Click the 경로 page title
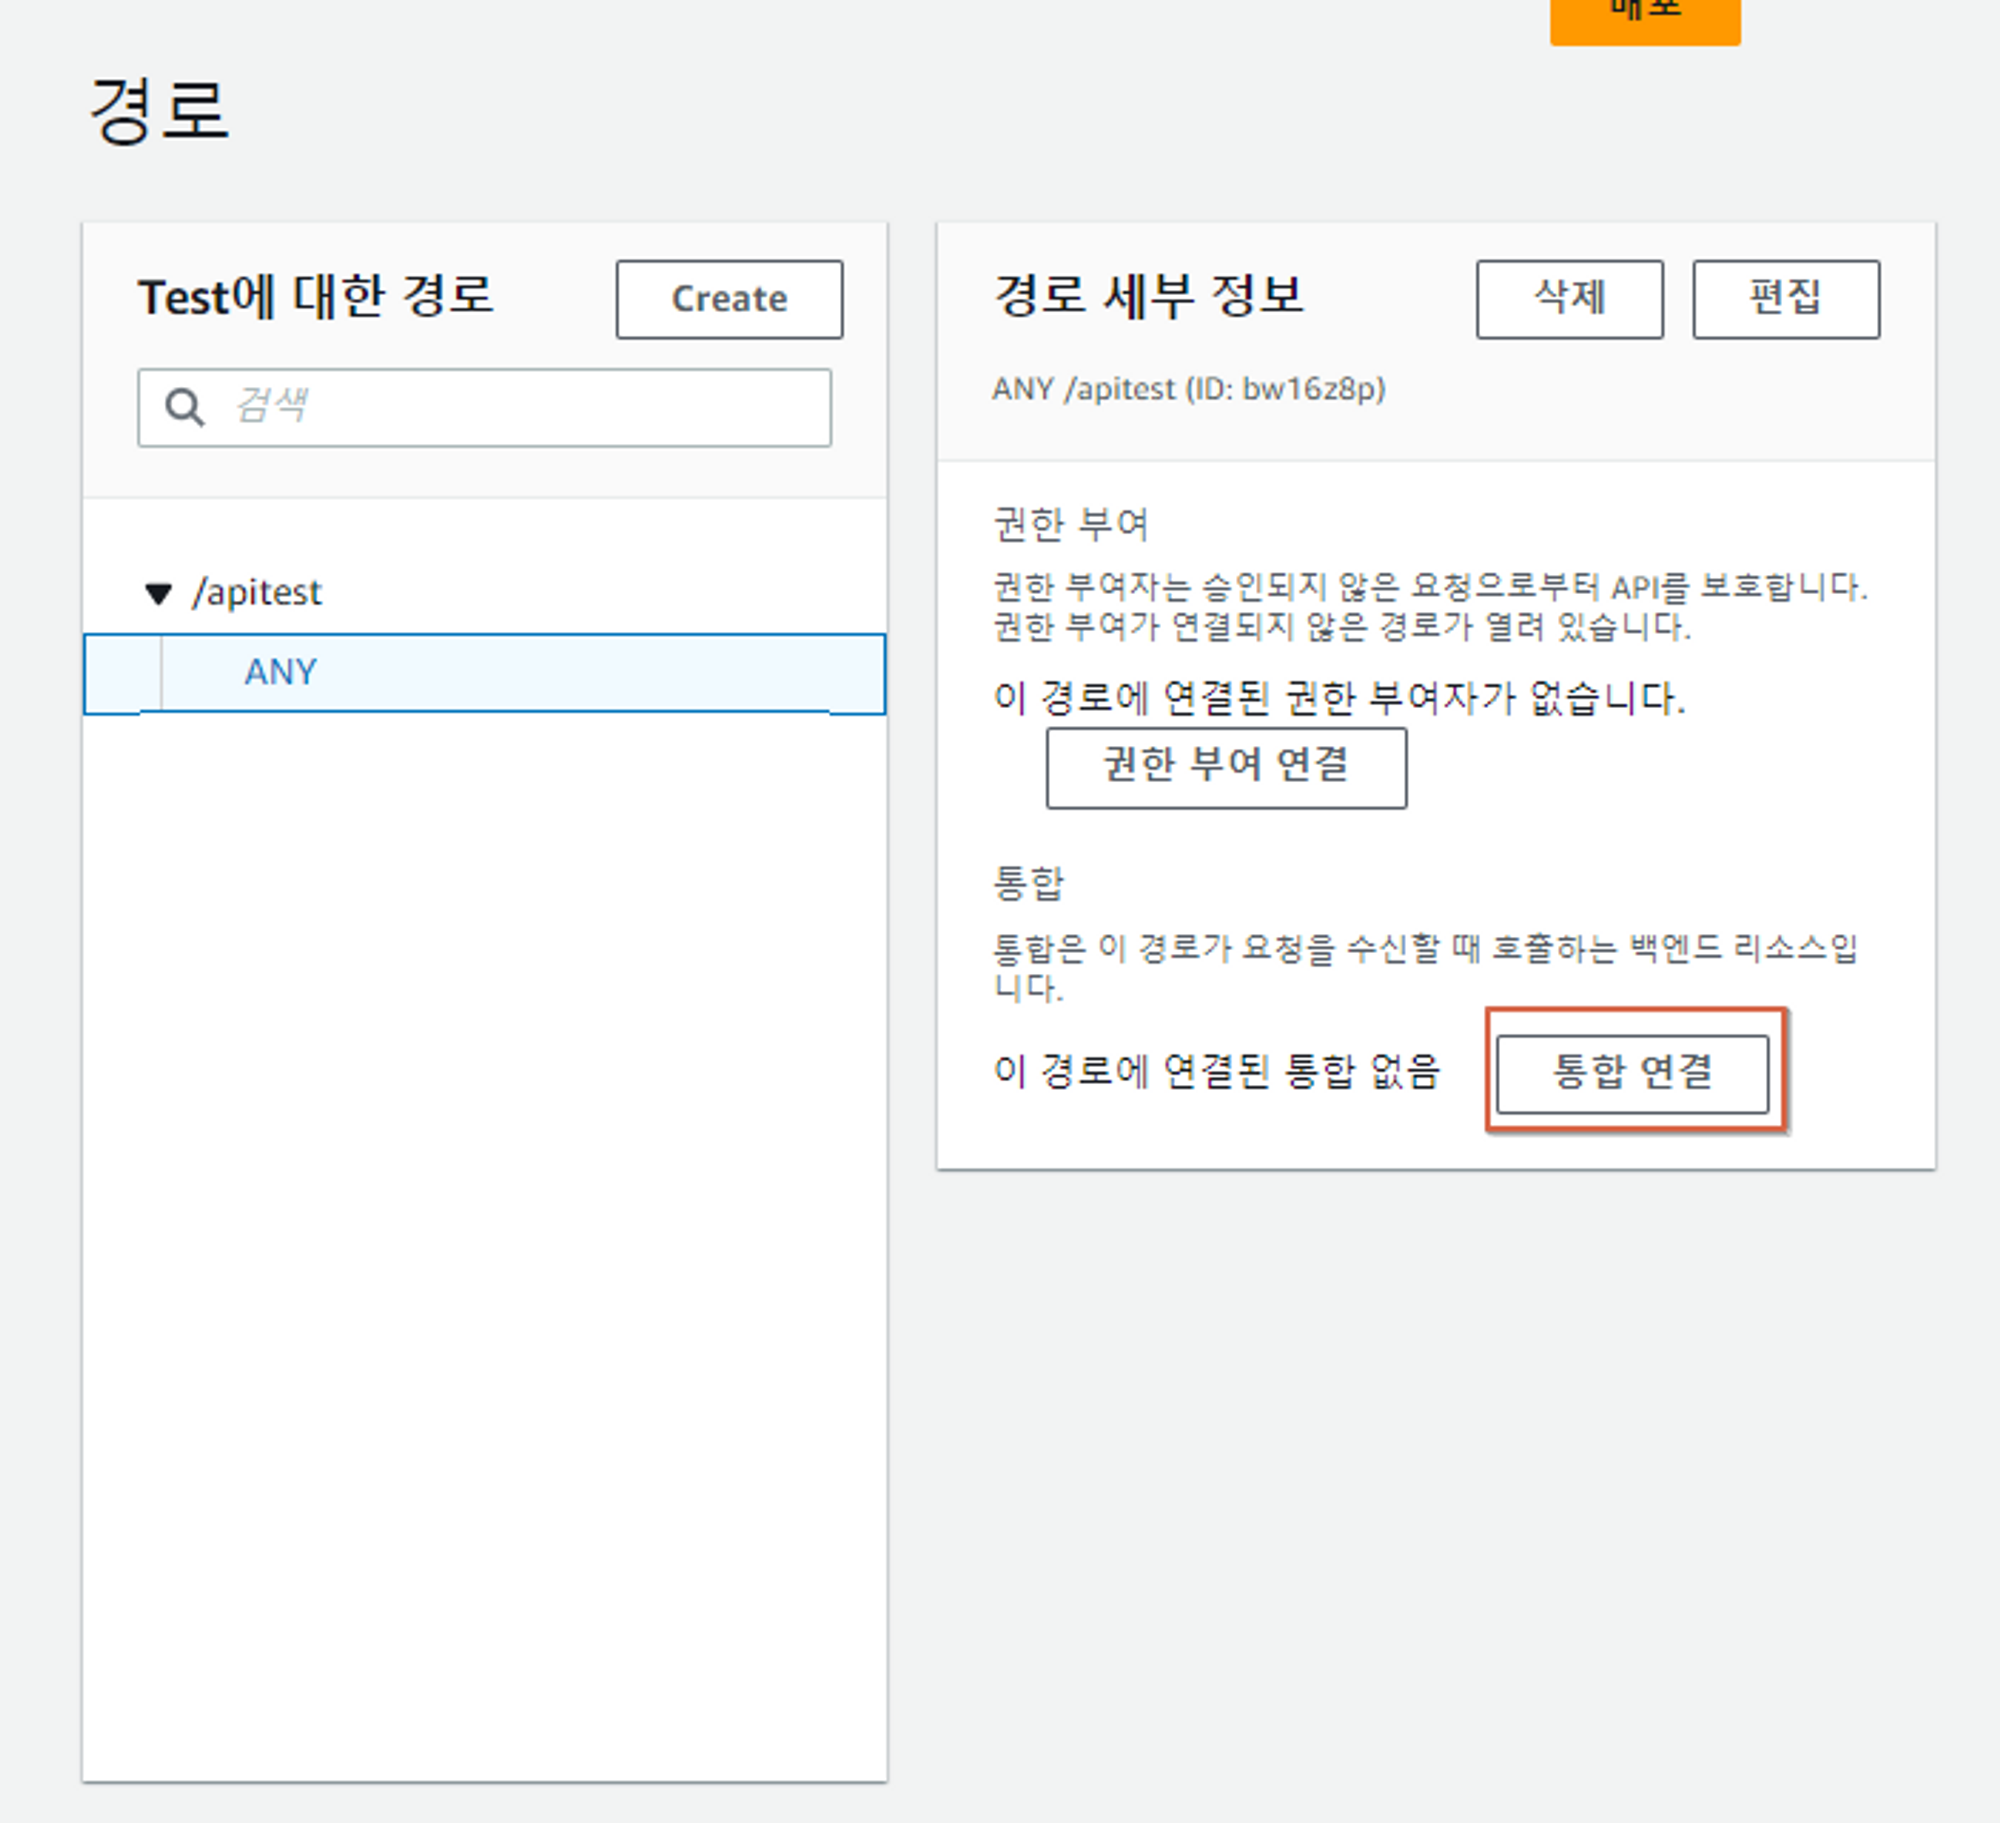The width and height of the screenshot is (2000, 1823). (160, 111)
